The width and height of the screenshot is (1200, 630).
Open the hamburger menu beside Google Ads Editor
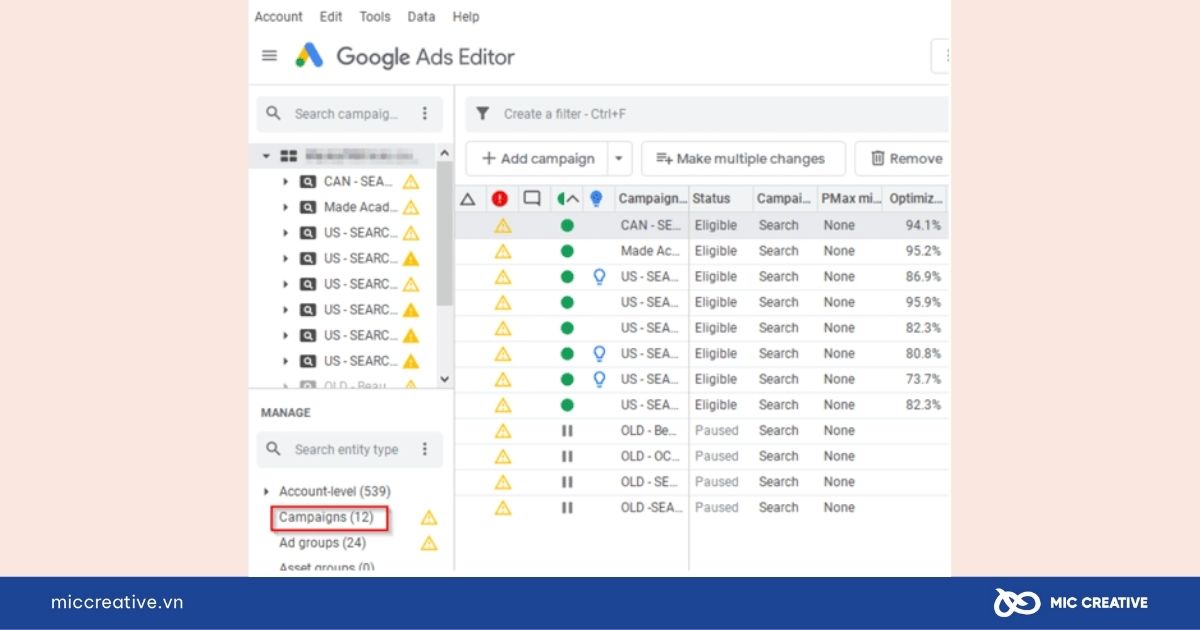pos(269,56)
